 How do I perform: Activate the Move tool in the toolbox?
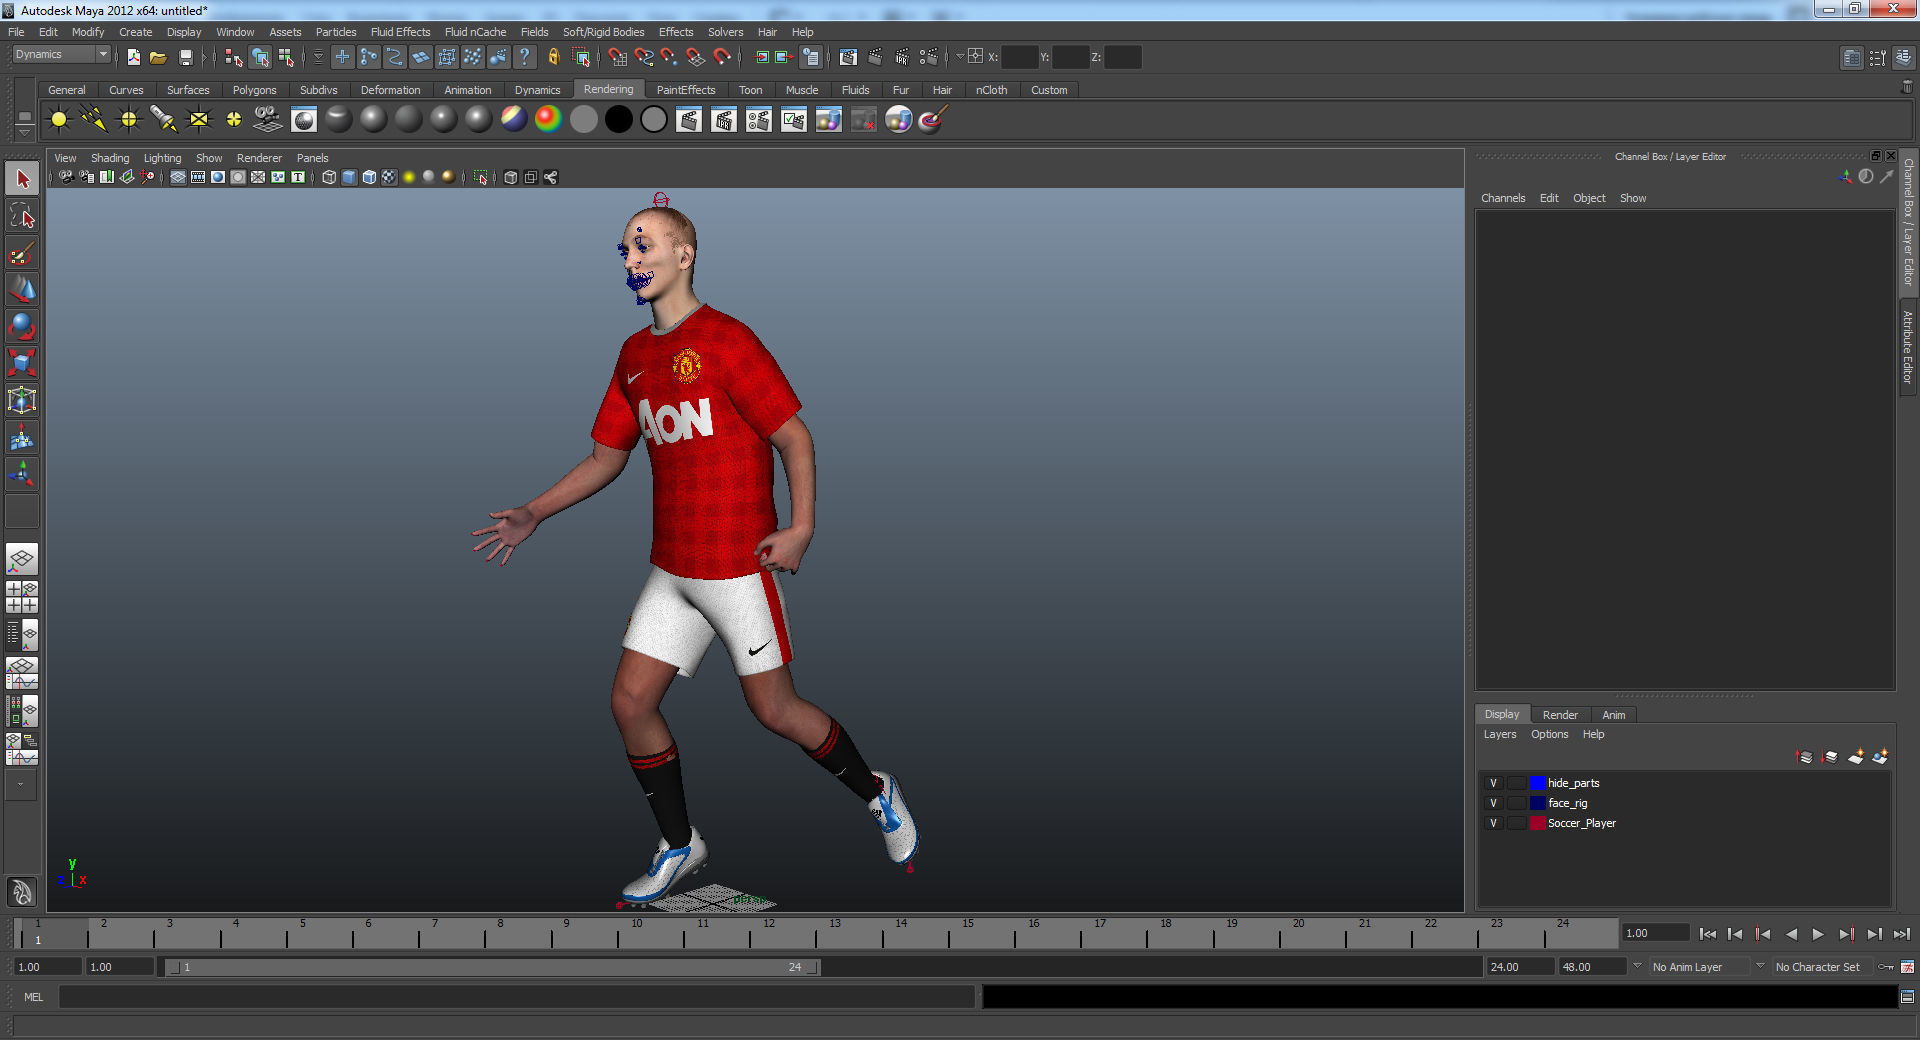22,290
